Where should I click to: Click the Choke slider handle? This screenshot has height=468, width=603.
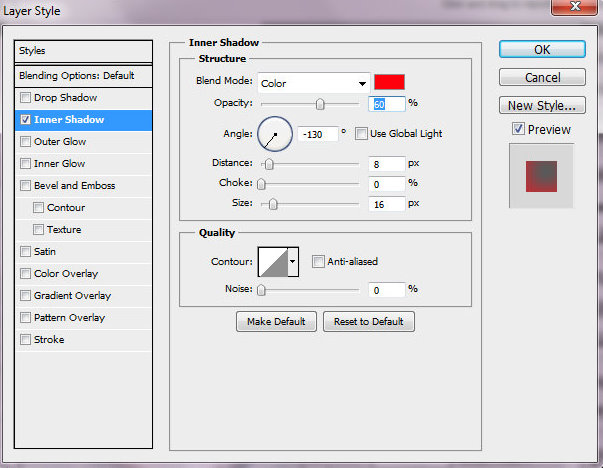[262, 184]
